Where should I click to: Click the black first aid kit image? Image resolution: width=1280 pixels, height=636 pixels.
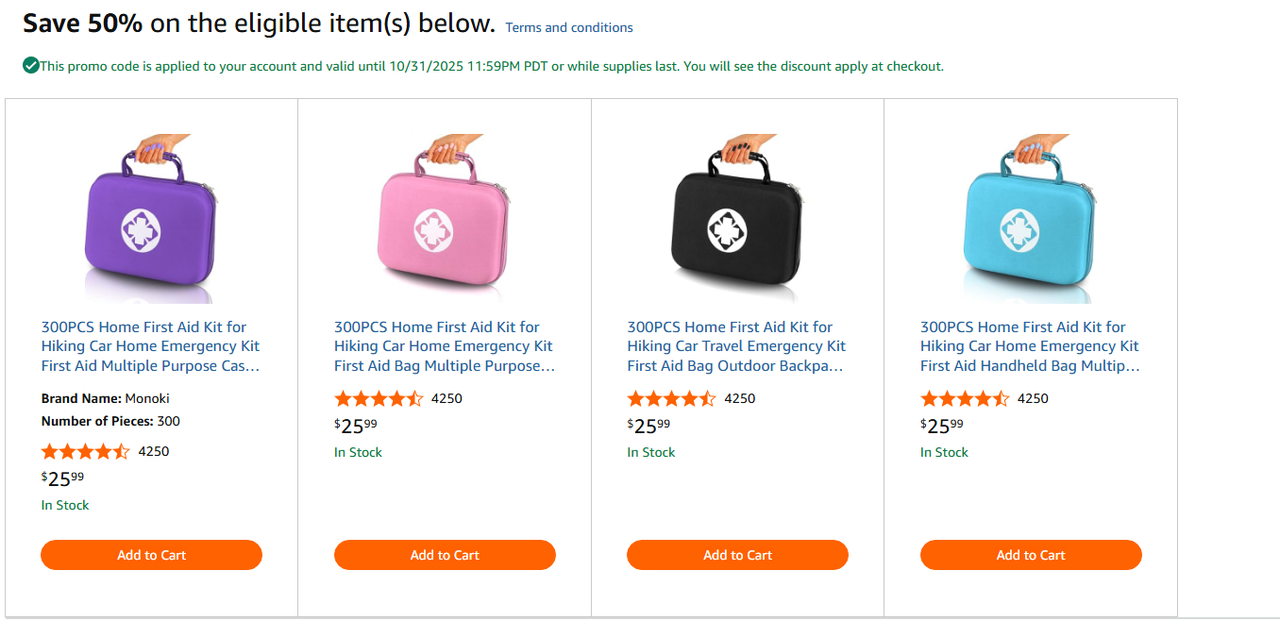point(737,218)
